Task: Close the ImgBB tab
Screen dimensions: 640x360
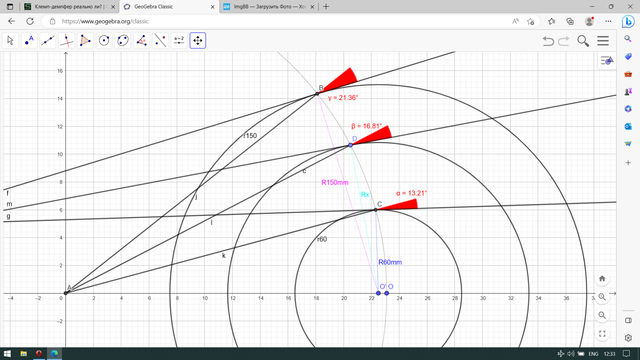Action: pyautogui.click(x=312, y=7)
